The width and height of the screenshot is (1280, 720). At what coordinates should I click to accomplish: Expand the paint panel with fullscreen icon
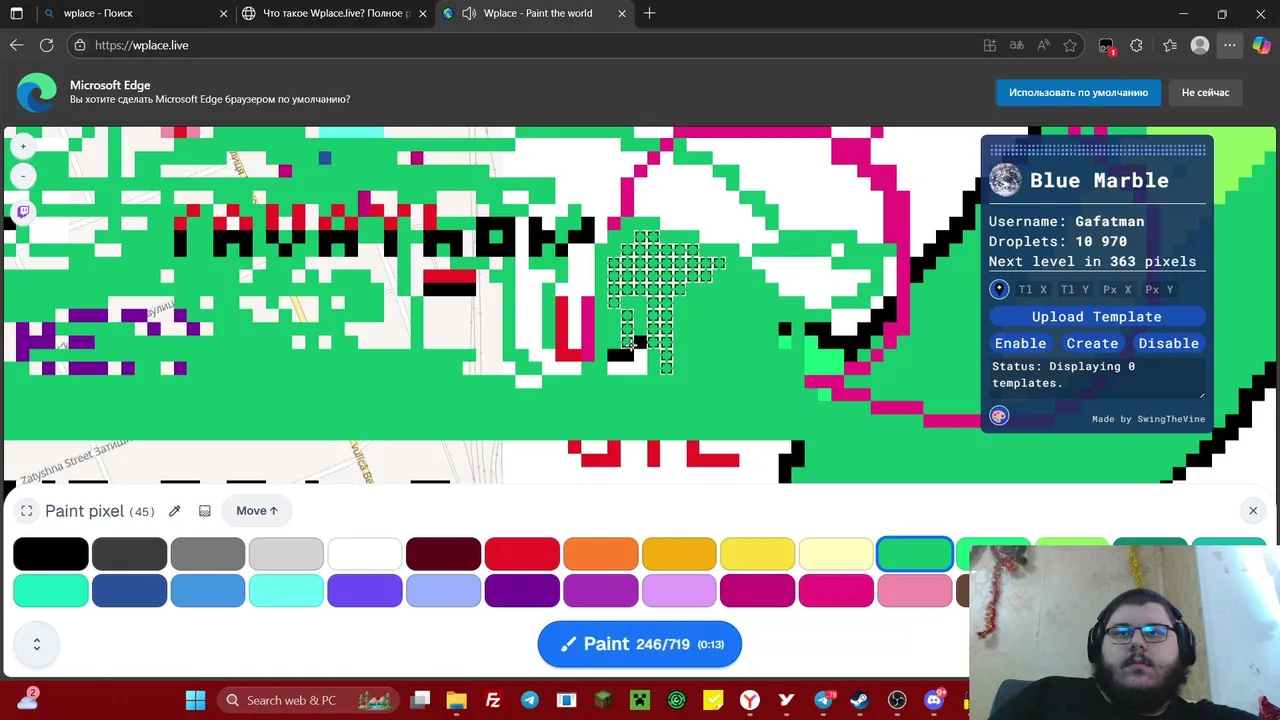(x=27, y=511)
